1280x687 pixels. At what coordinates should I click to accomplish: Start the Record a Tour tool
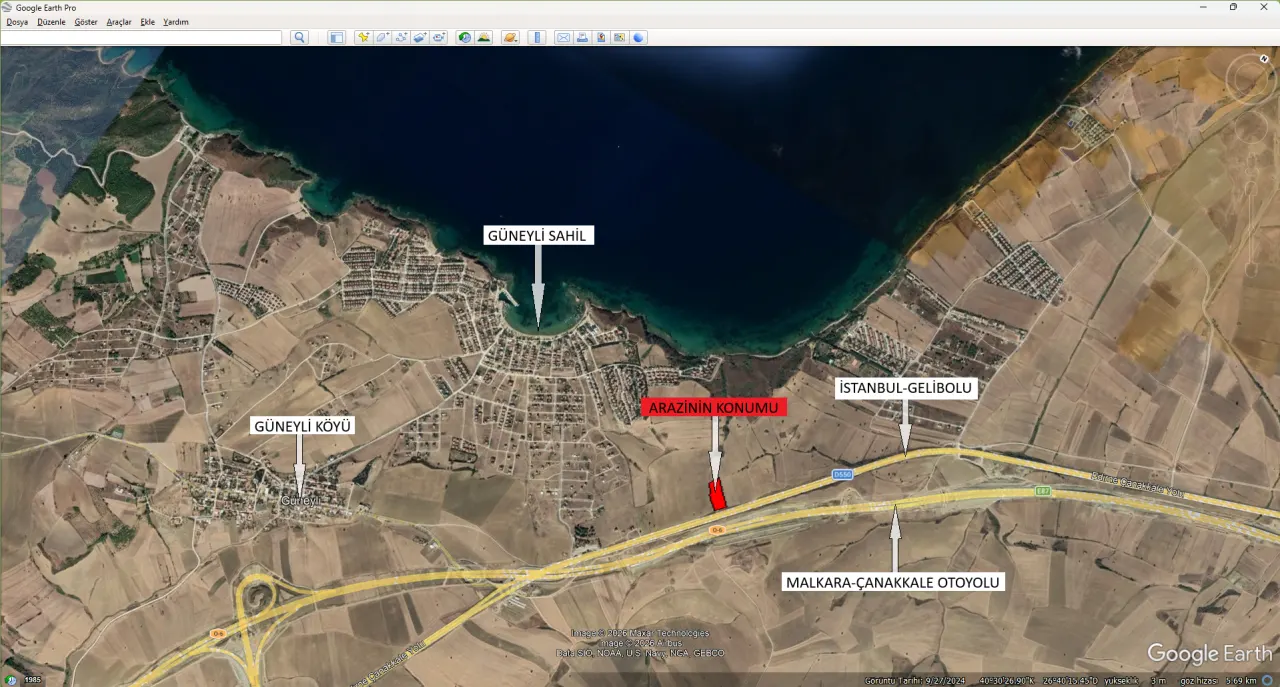click(439, 37)
